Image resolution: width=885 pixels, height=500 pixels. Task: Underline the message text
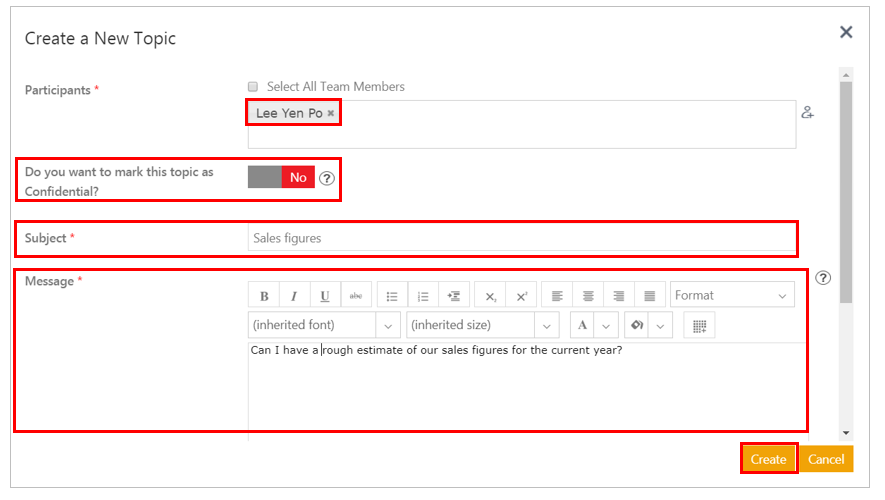326,296
